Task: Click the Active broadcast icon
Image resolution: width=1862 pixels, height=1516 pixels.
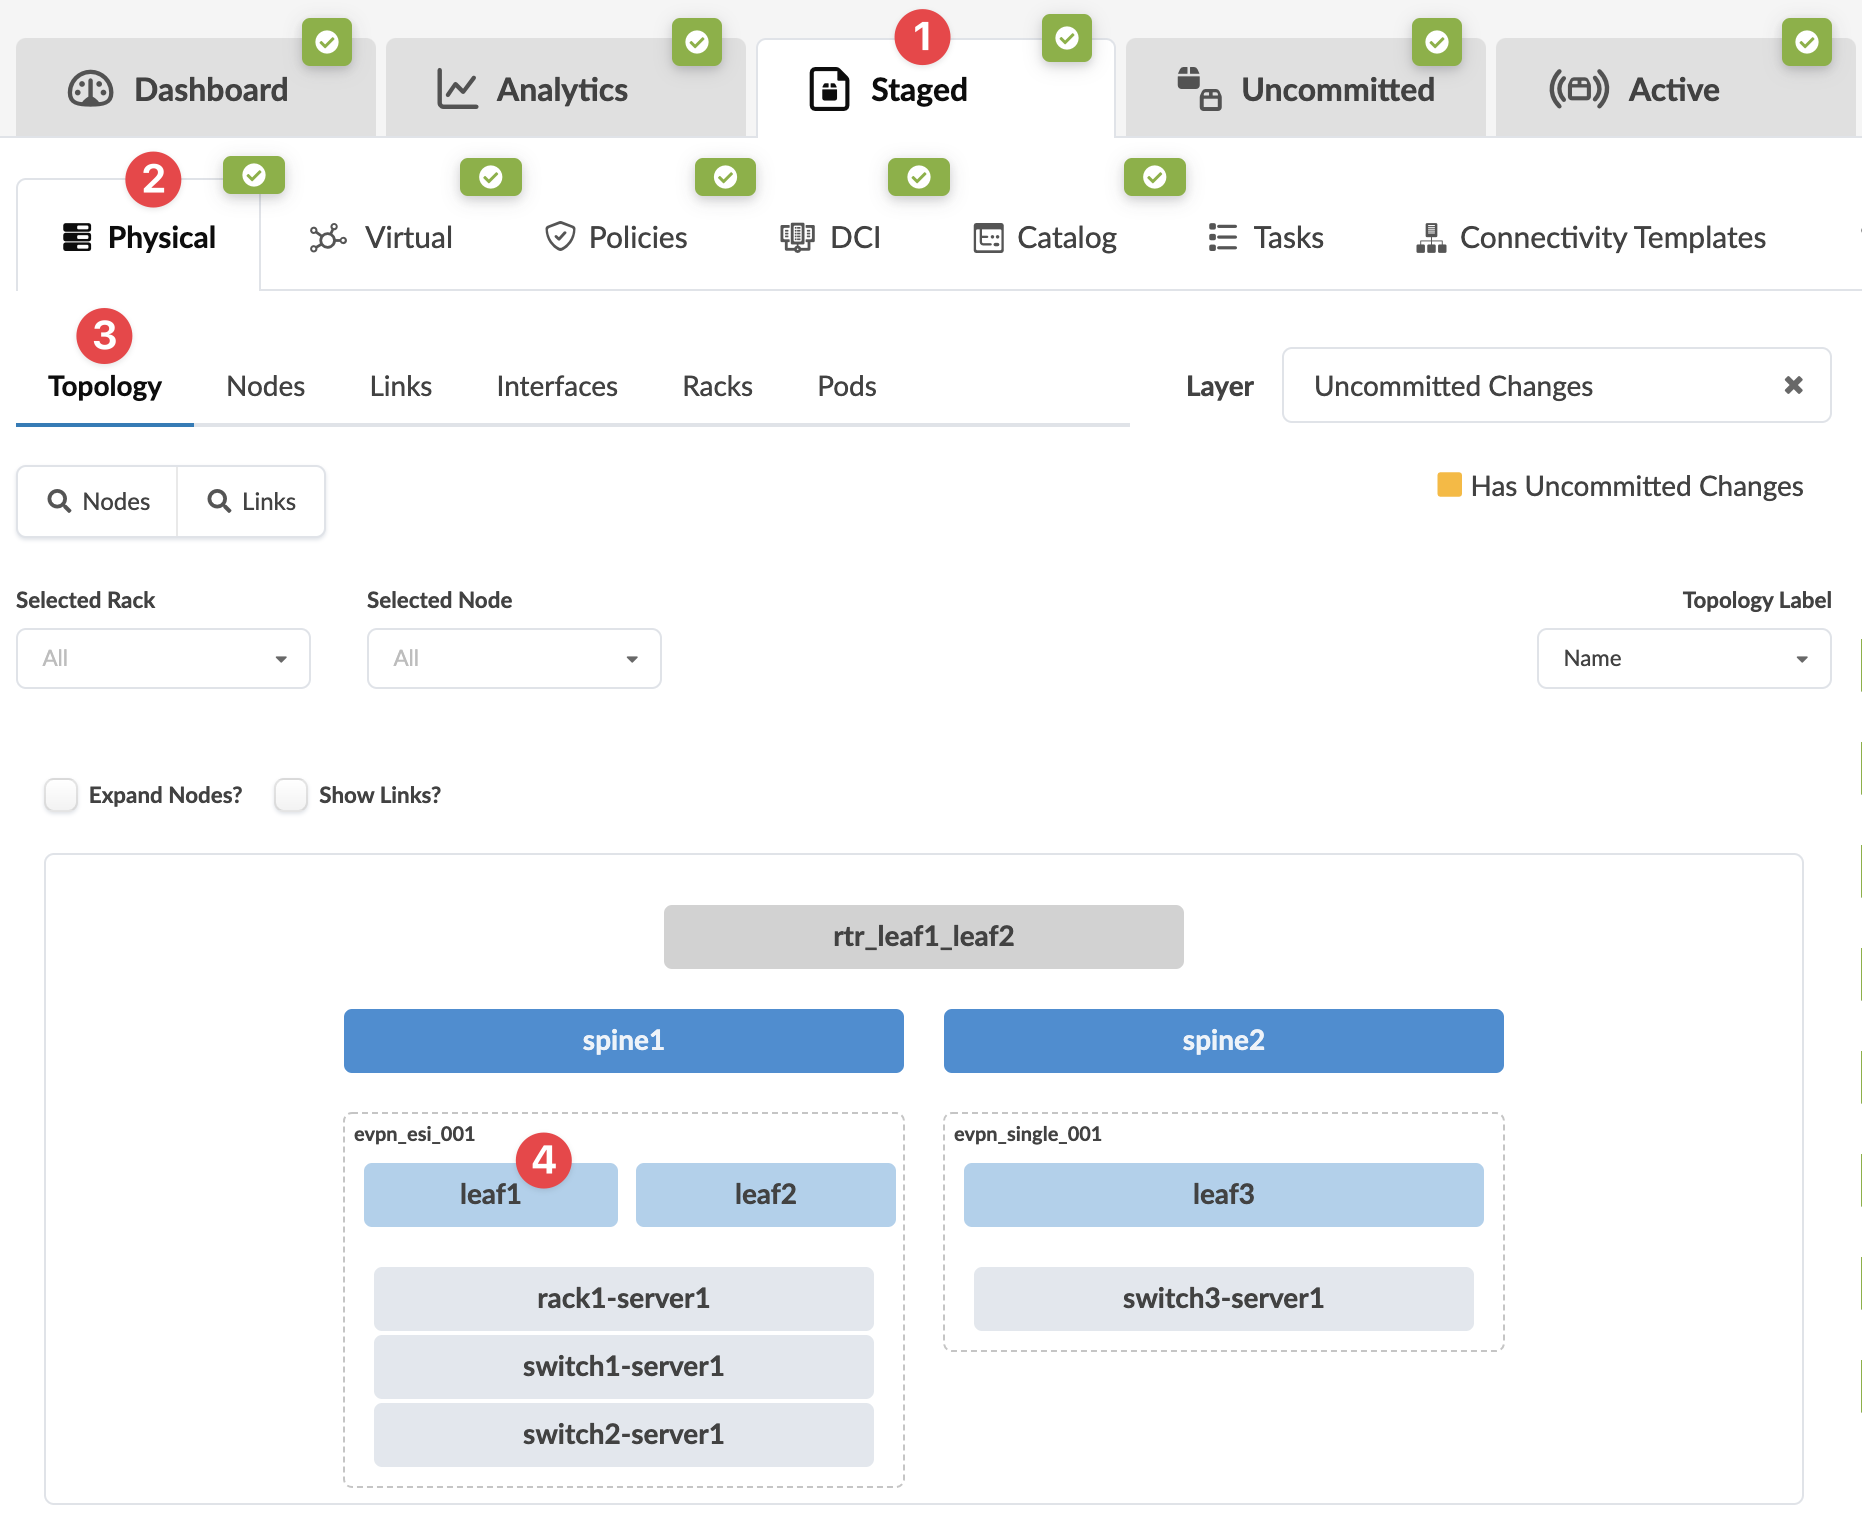Action: coord(1578,90)
